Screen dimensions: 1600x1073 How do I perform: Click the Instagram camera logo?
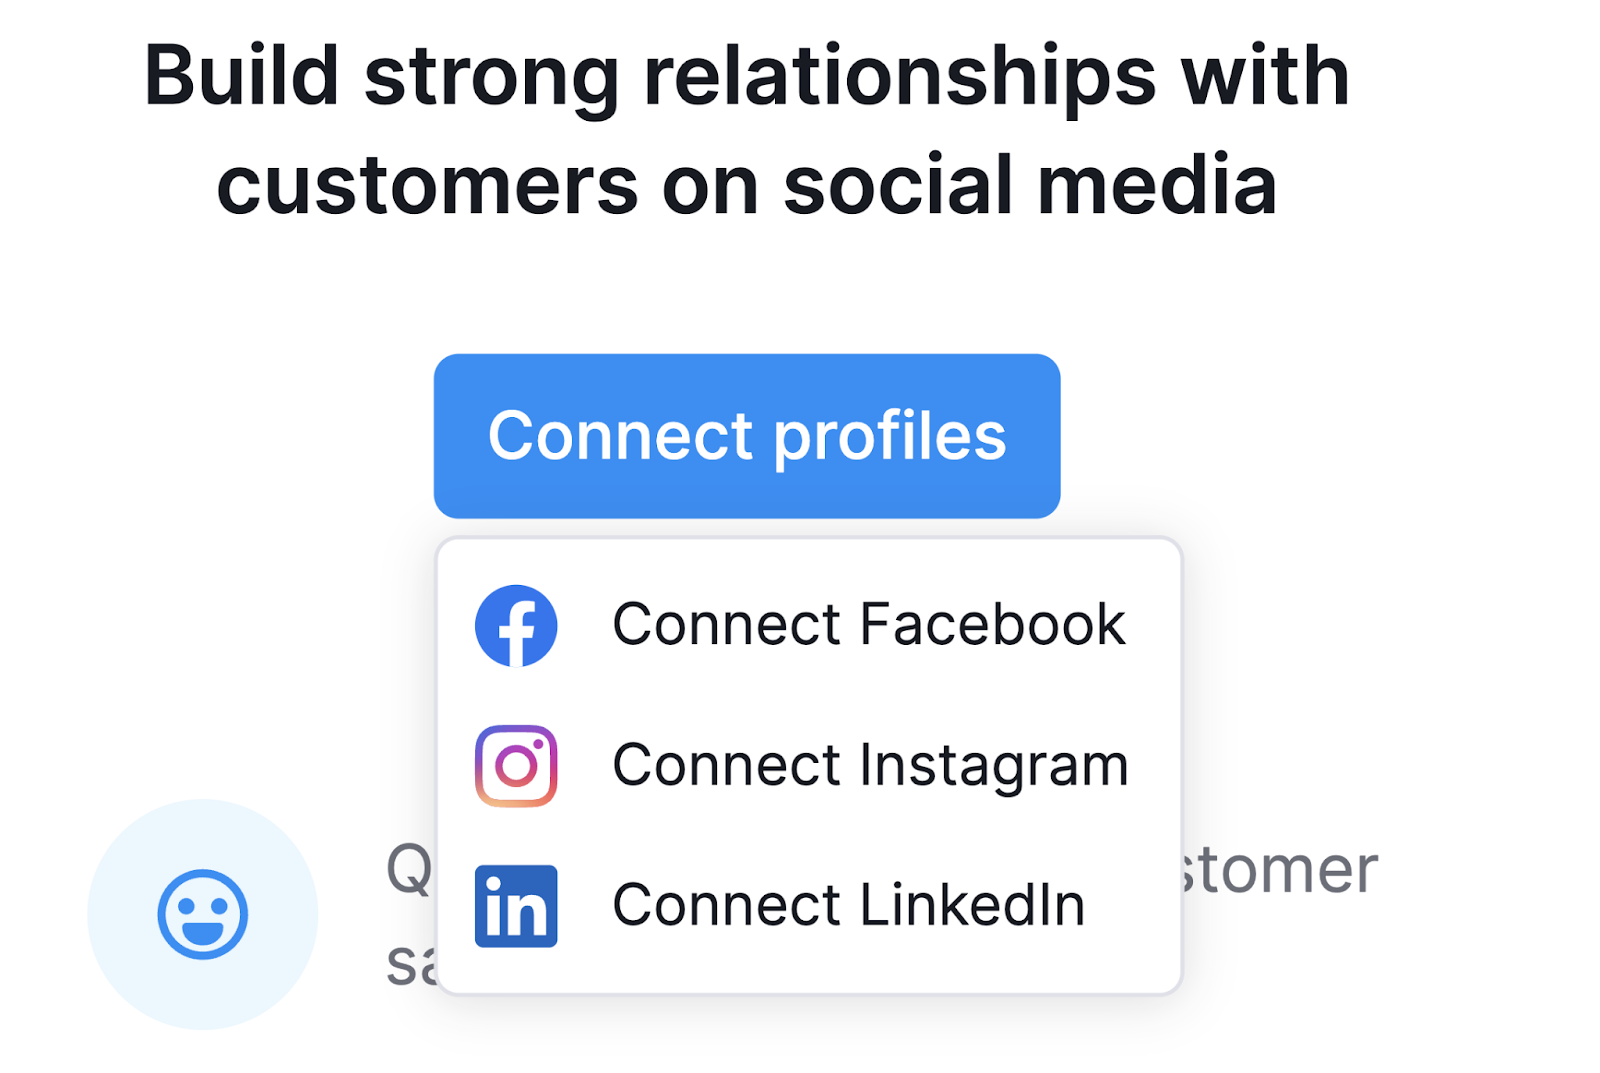[x=514, y=765]
